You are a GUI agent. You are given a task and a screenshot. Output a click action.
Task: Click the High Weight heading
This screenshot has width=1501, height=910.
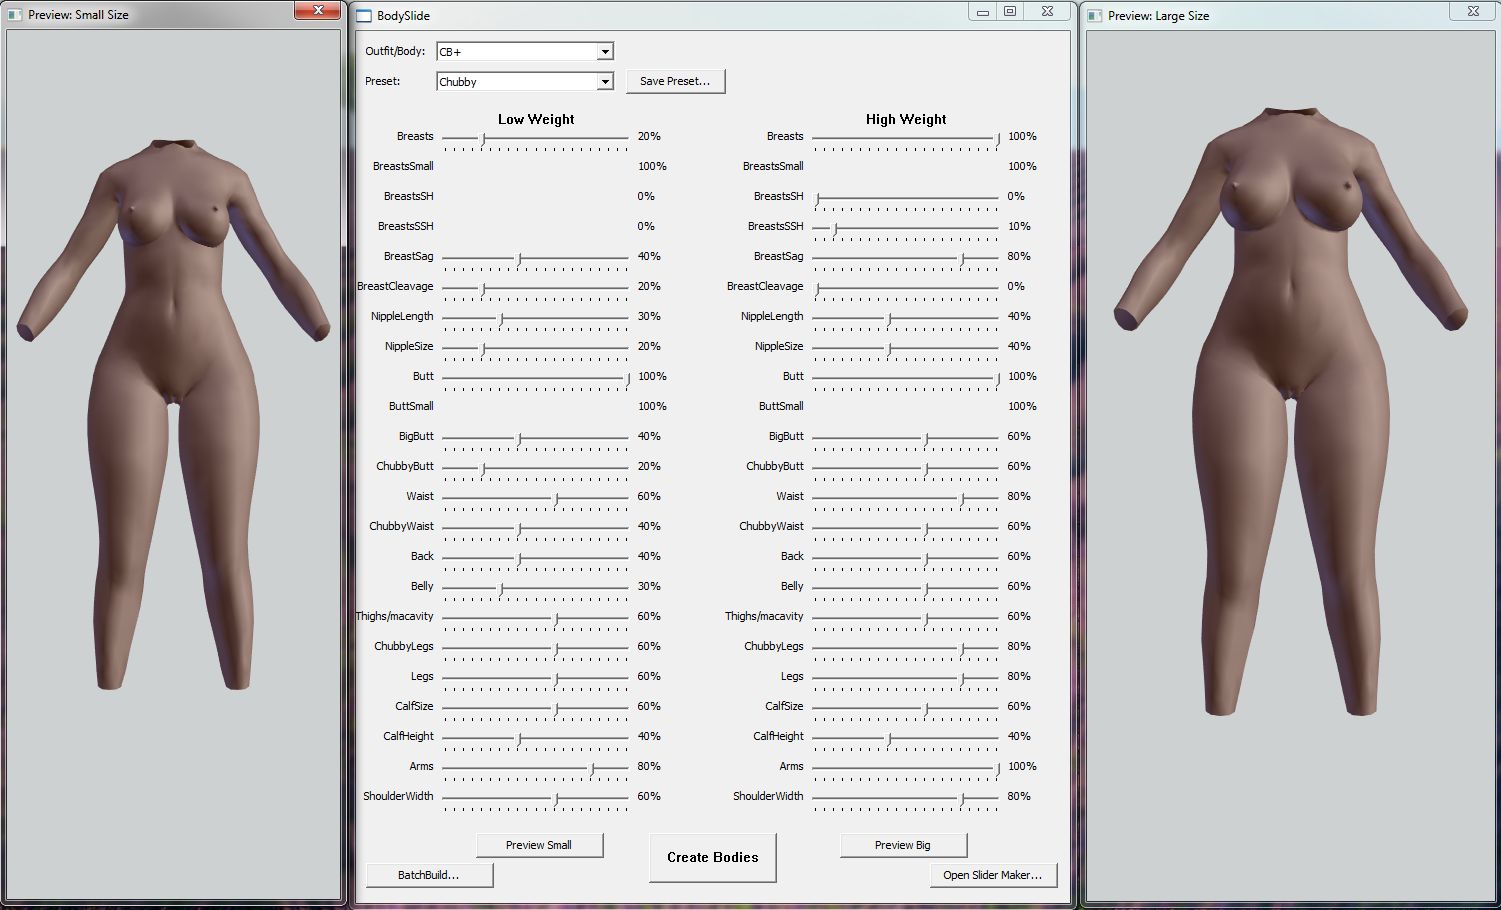[x=906, y=119]
